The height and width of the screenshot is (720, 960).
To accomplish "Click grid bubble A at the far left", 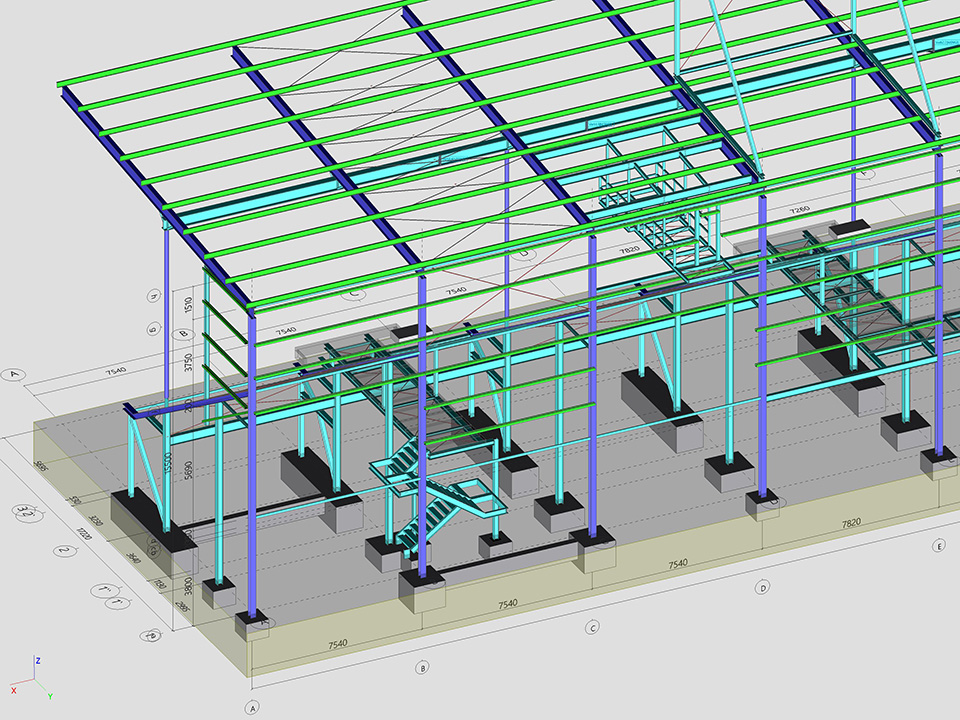I will 14,375.
